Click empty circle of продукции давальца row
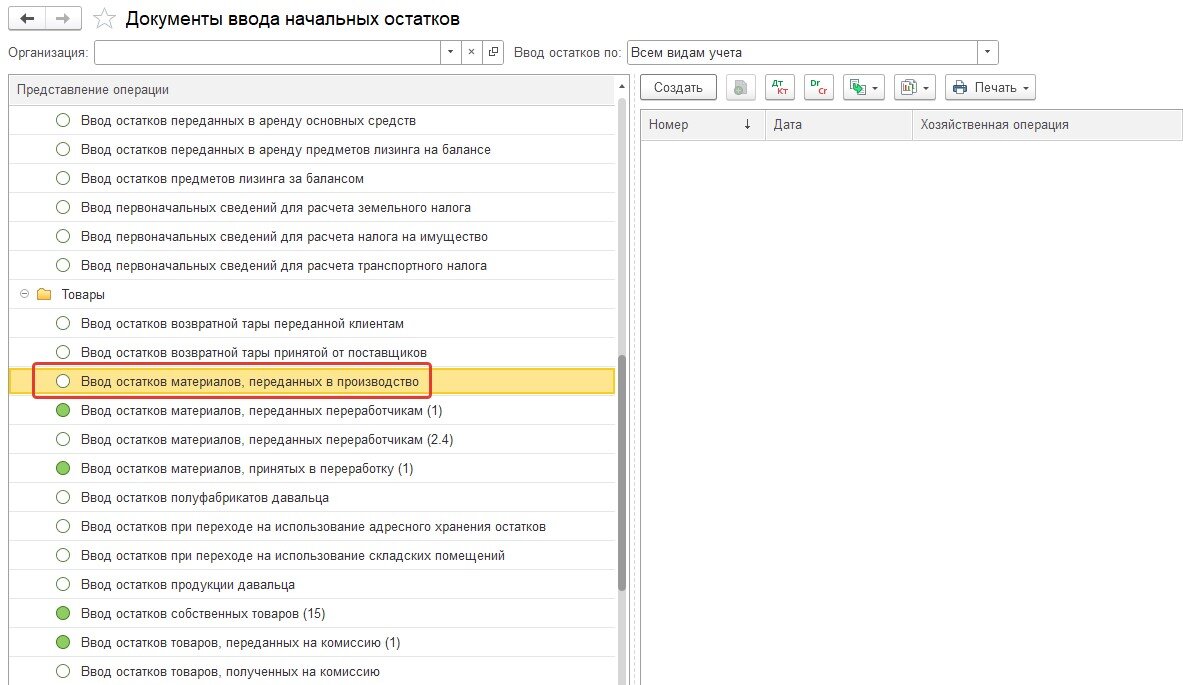This screenshot has height=685, width=1183. pyautogui.click(x=63, y=585)
